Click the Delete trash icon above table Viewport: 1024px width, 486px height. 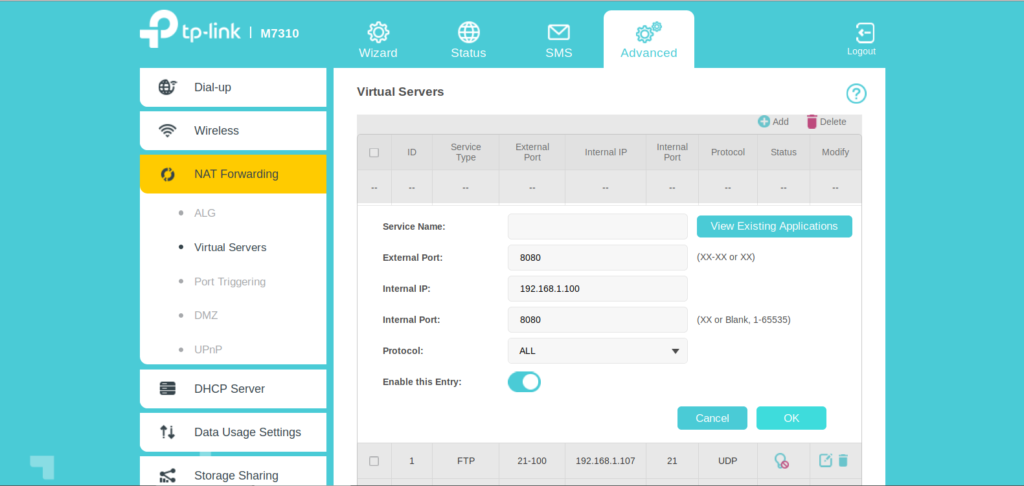(812, 121)
